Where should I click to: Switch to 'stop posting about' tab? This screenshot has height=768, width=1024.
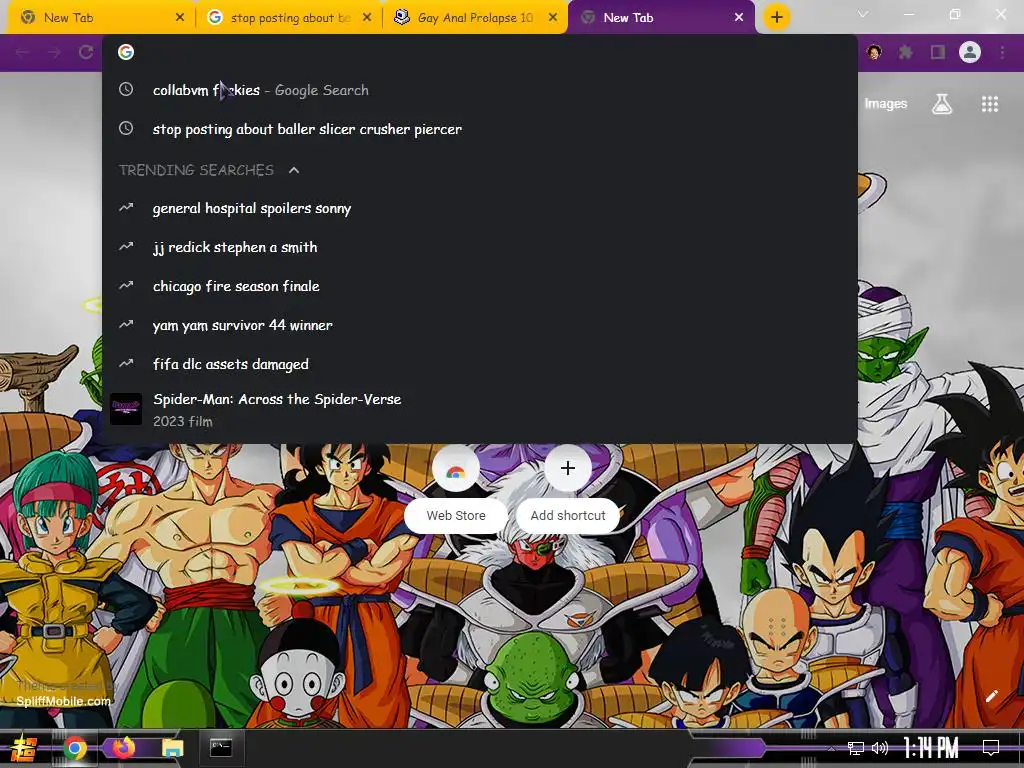click(287, 18)
